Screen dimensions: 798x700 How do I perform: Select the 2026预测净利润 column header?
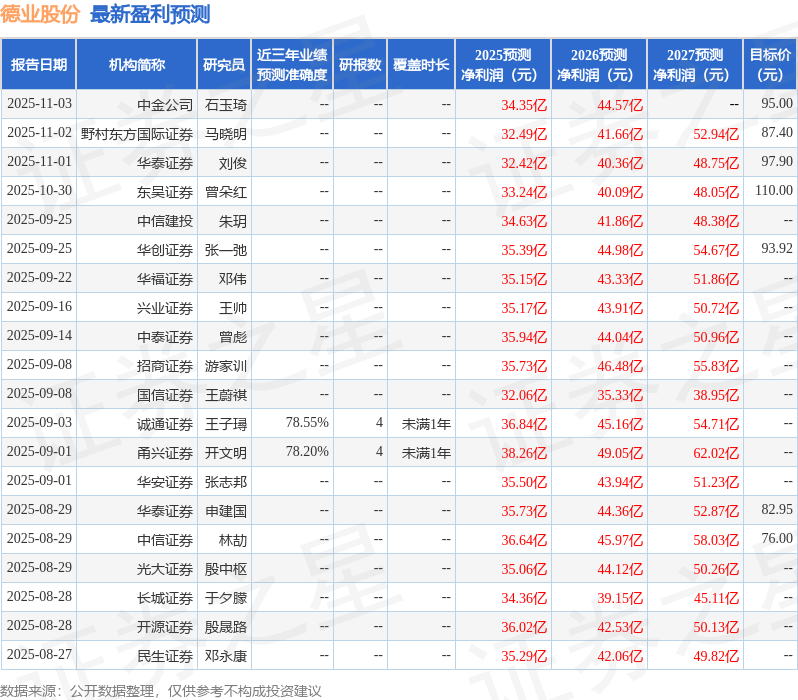[599, 65]
